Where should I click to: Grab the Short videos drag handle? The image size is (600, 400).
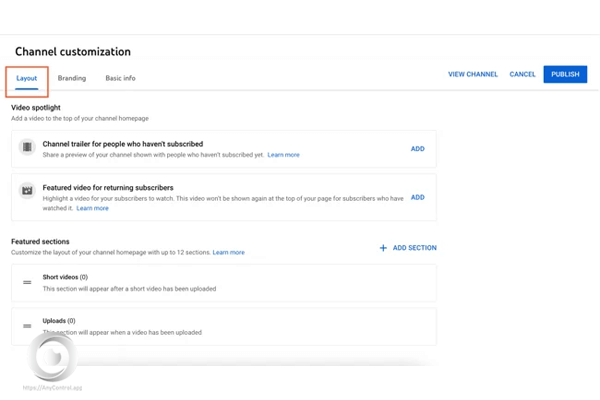tap(27, 283)
